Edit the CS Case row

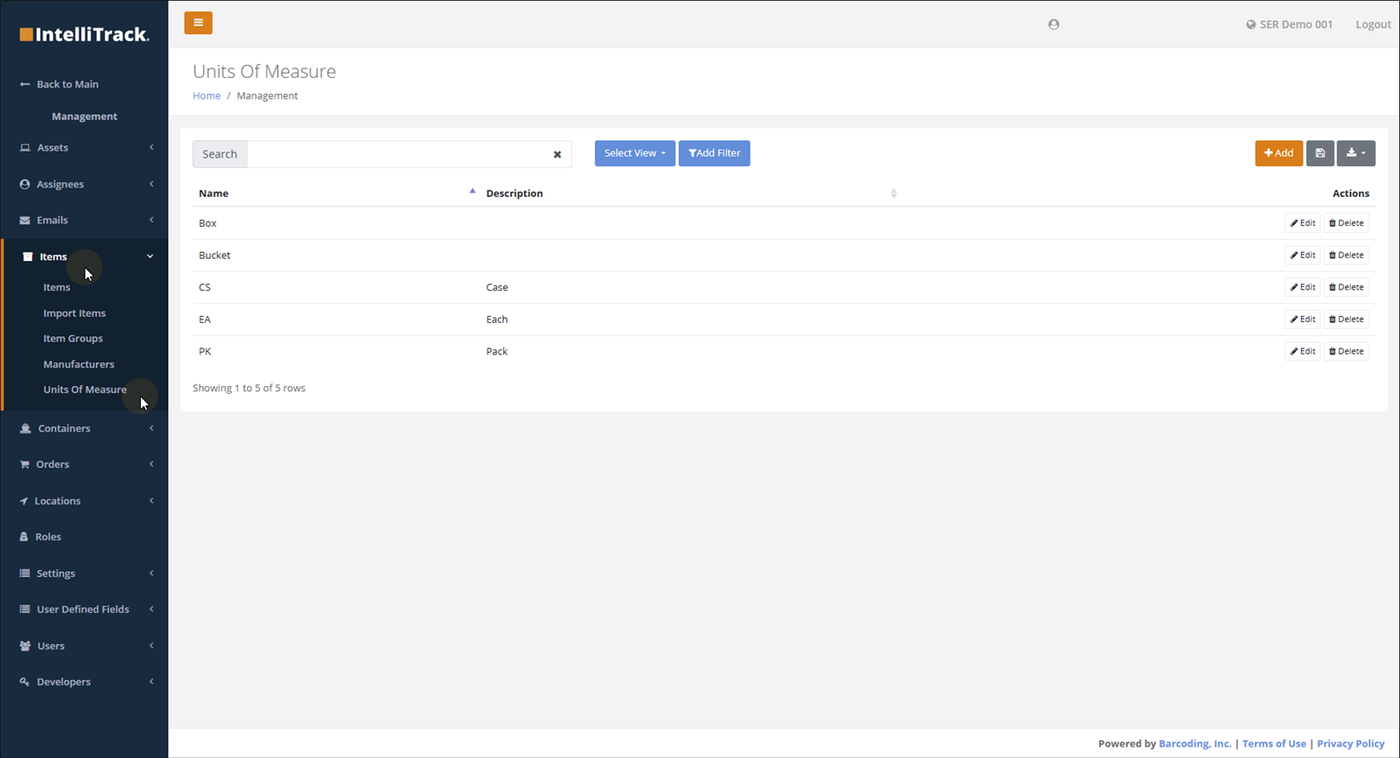tap(1303, 287)
